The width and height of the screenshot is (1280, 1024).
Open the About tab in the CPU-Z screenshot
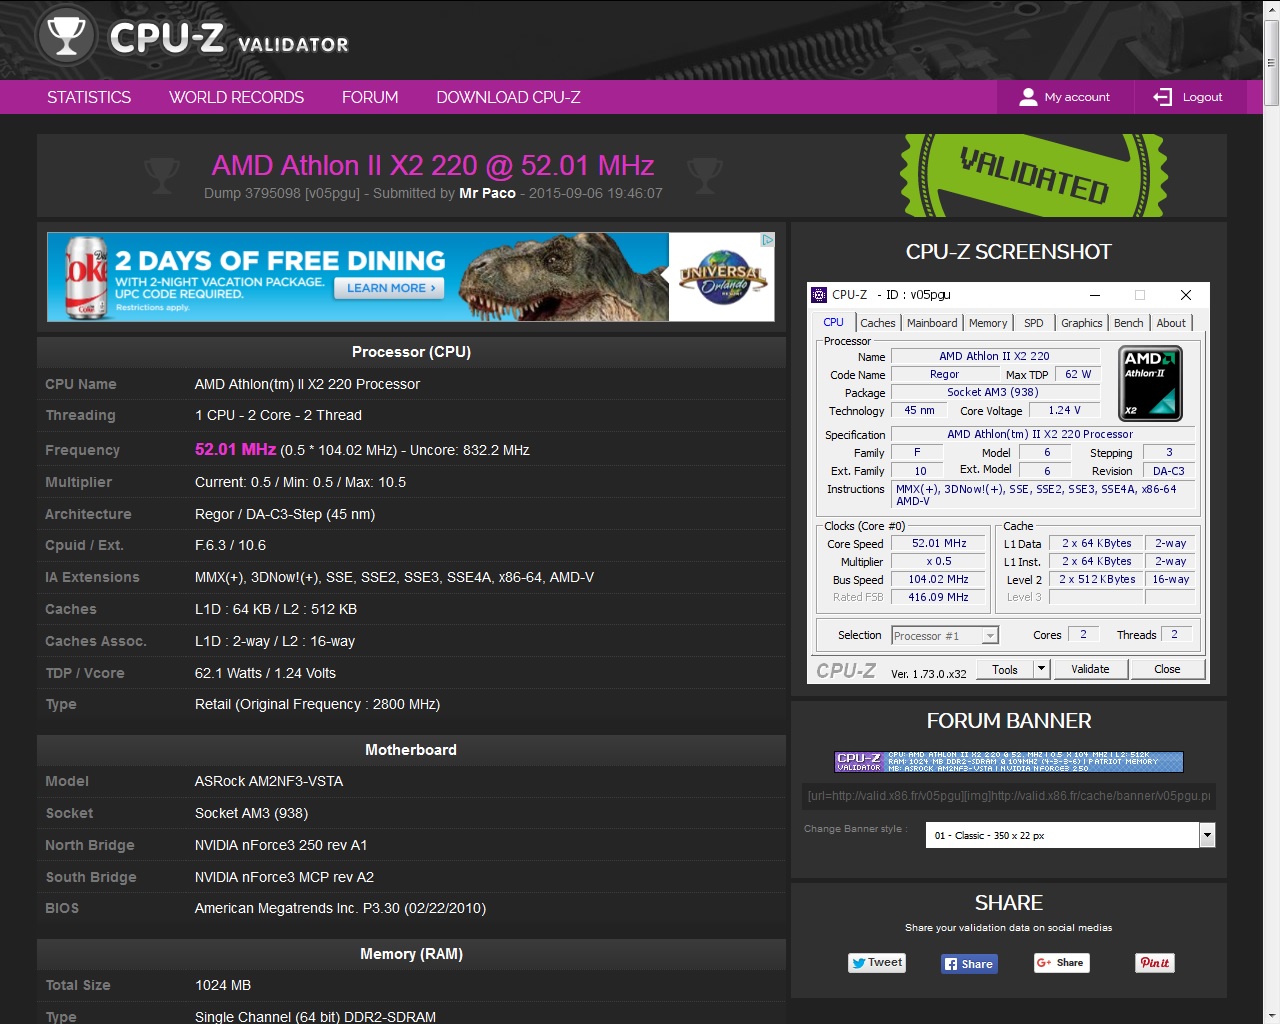1171,323
